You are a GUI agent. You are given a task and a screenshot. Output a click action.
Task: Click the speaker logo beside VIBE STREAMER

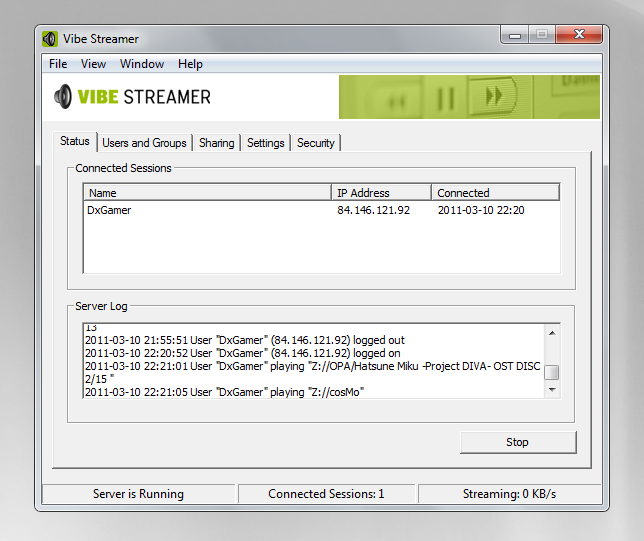coord(64,97)
